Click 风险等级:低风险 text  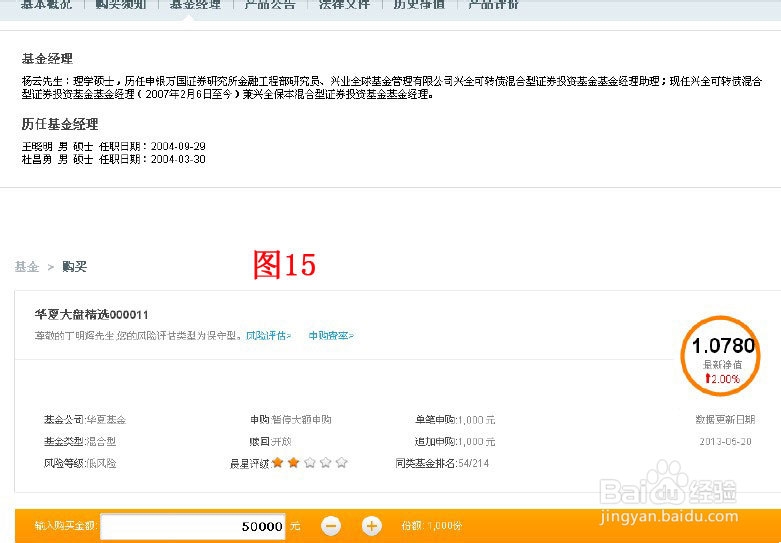pyautogui.click(x=80, y=463)
